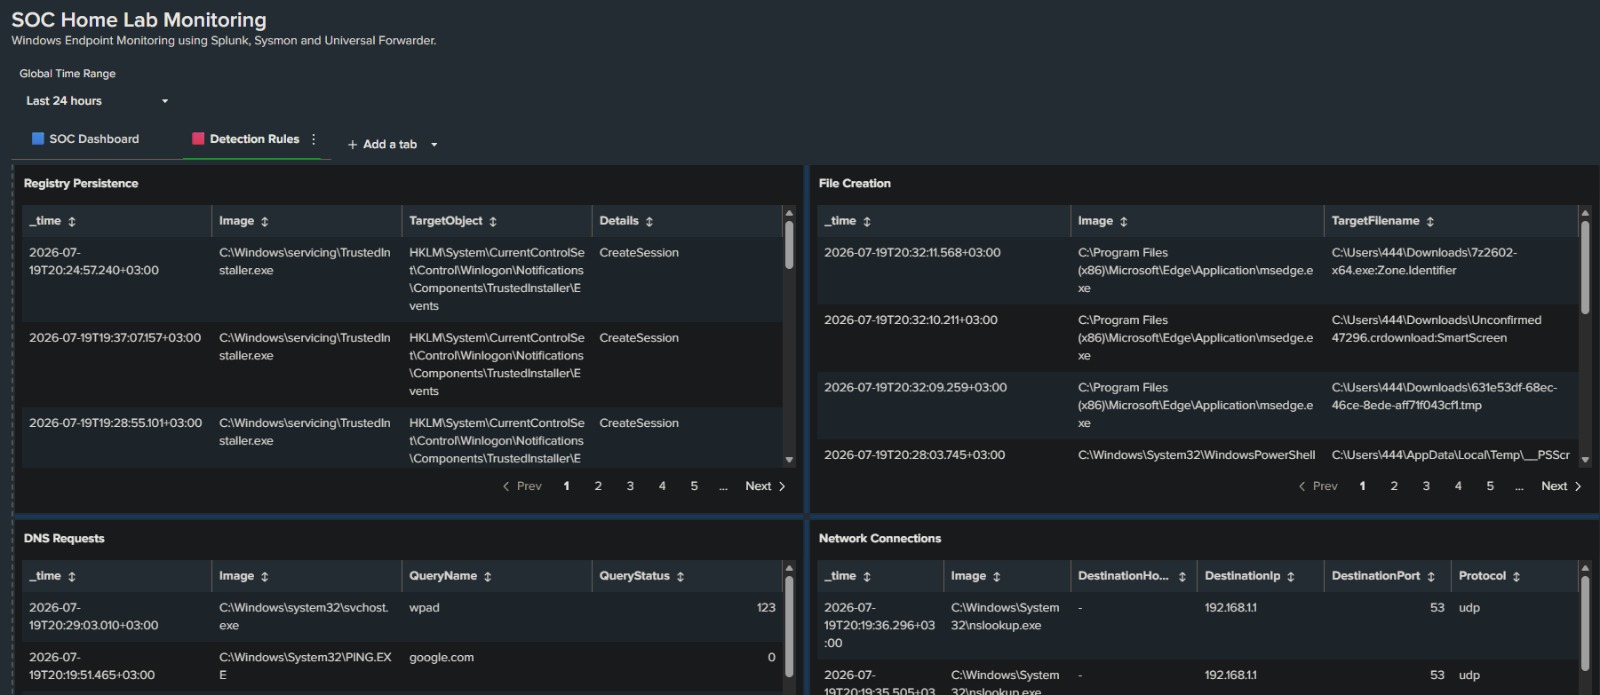This screenshot has width=1600, height=695.
Task: Sort File Creation by Image column
Action: click(1102, 221)
